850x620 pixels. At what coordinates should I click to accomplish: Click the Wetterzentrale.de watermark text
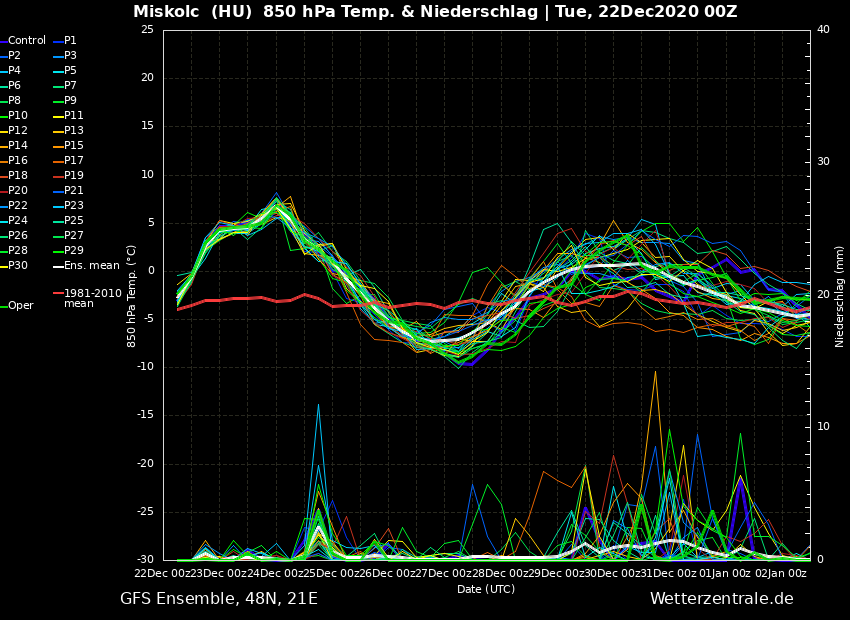(721, 599)
